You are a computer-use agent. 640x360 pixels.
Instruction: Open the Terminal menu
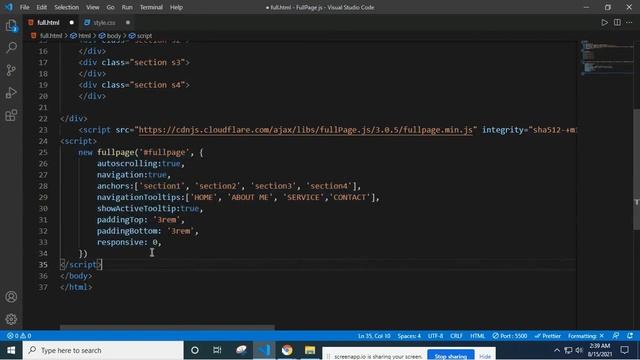pyautogui.click(x=151, y=7)
